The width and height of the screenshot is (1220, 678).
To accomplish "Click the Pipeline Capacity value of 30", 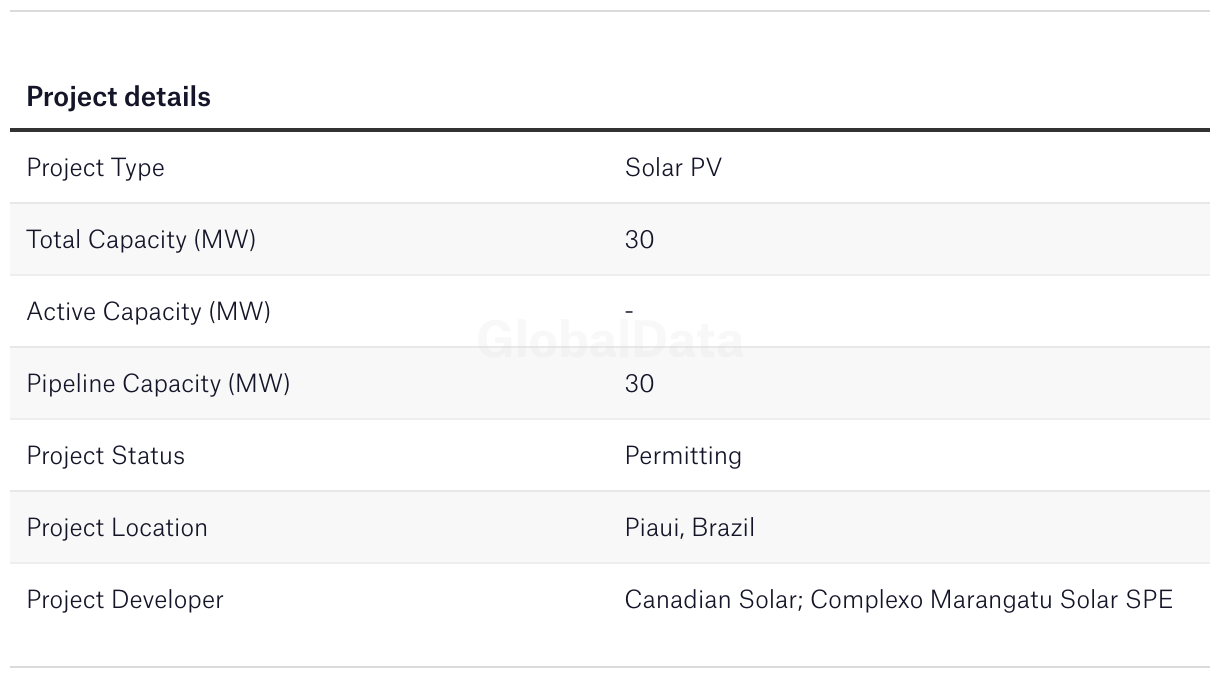I will (x=639, y=384).
